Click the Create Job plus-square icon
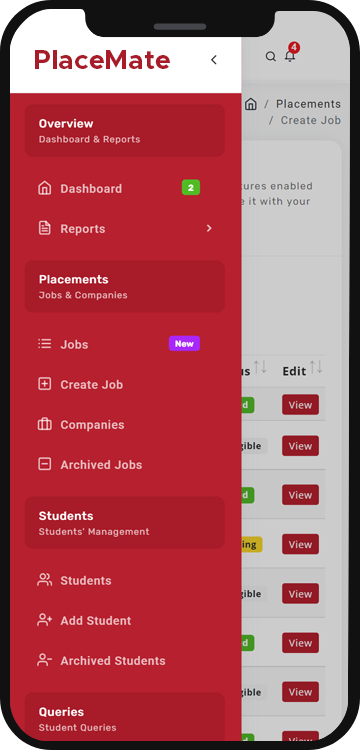The width and height of the screenshot is (360, 750). tap(44, 384)
